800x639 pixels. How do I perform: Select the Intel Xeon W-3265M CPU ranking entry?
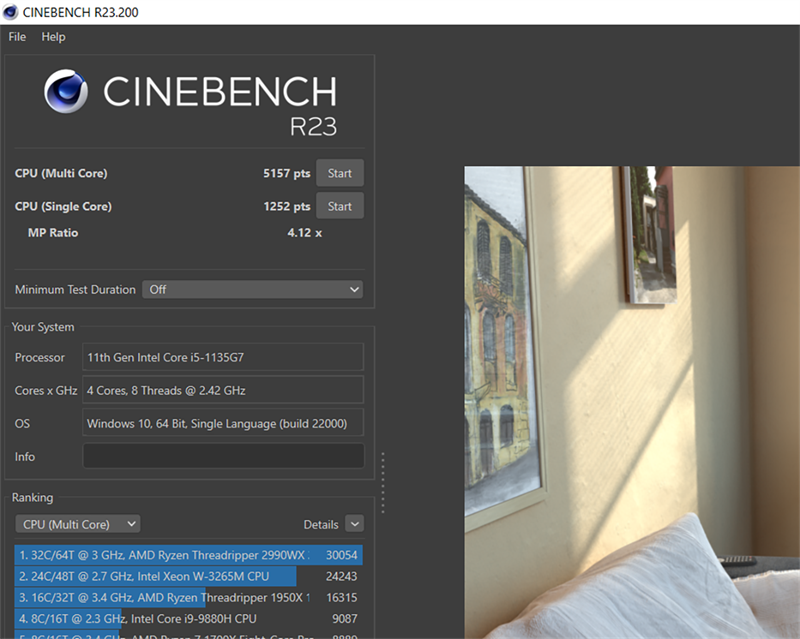tap(180, 575)
